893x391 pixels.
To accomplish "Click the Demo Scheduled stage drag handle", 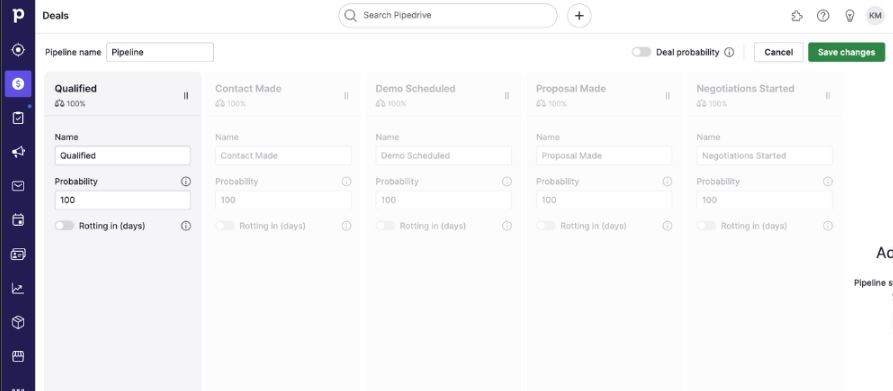I will click(507, 96).
